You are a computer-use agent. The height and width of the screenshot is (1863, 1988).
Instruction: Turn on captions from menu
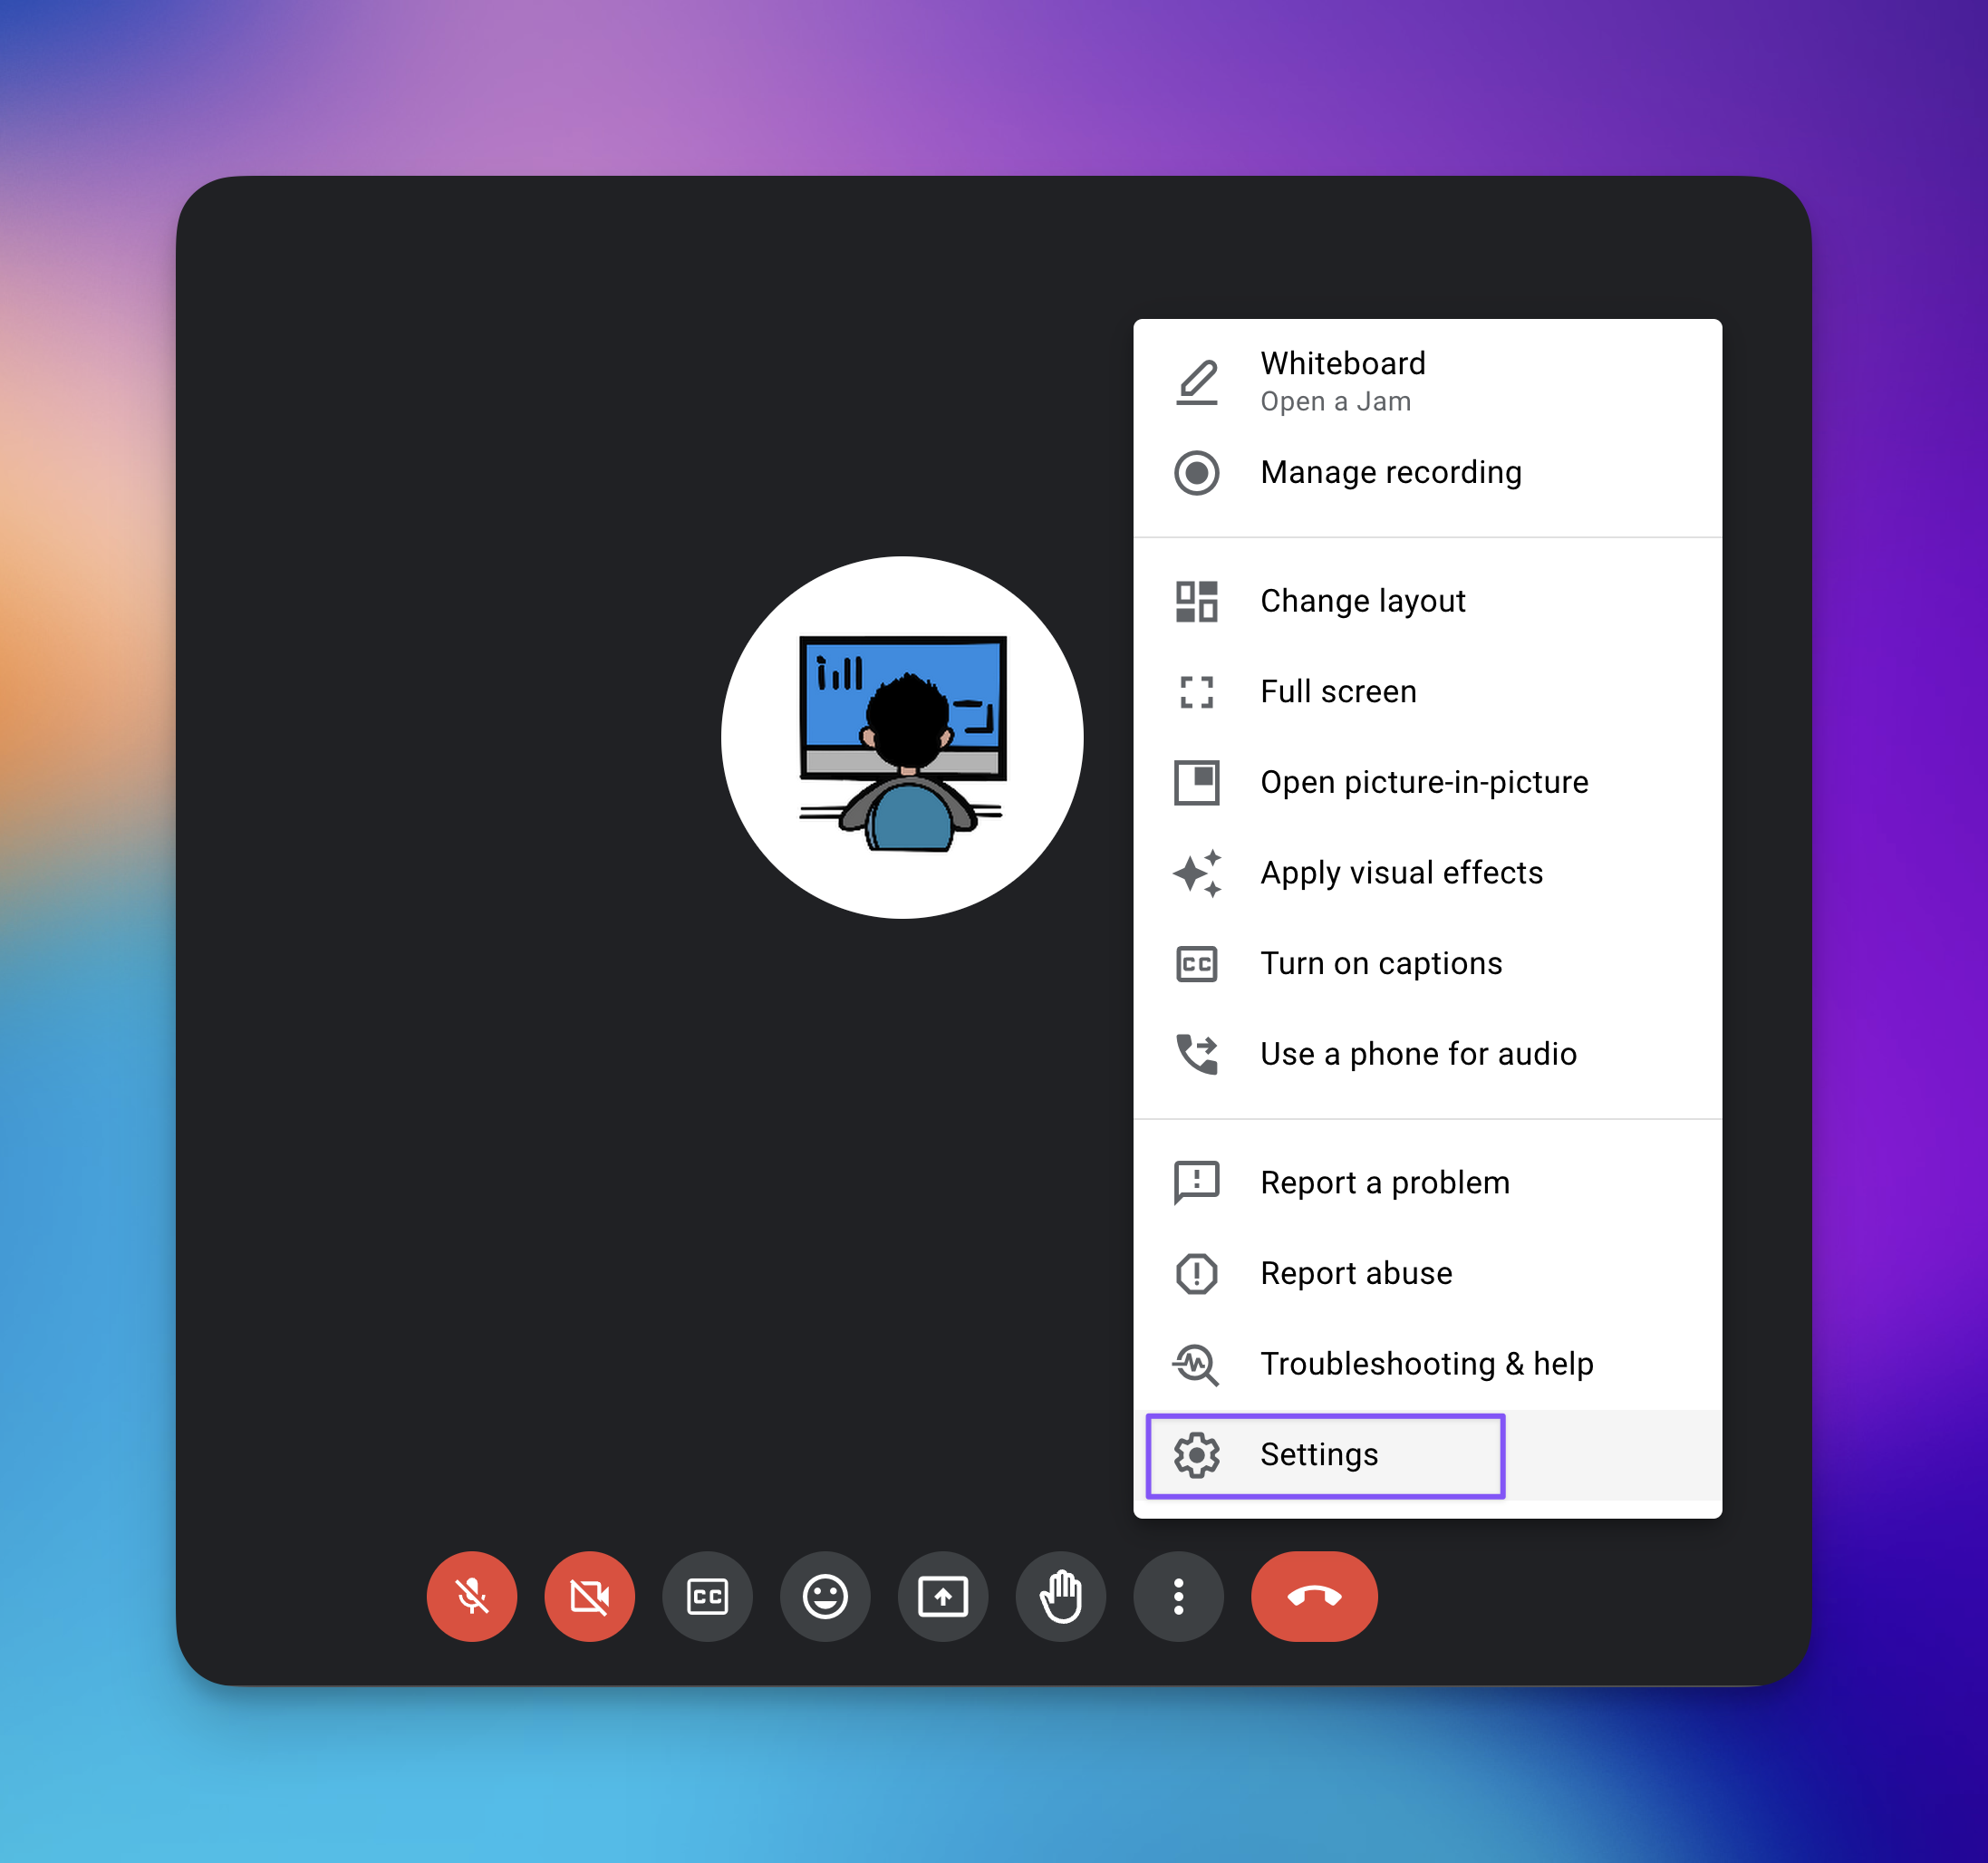[x=1380, y=963]
